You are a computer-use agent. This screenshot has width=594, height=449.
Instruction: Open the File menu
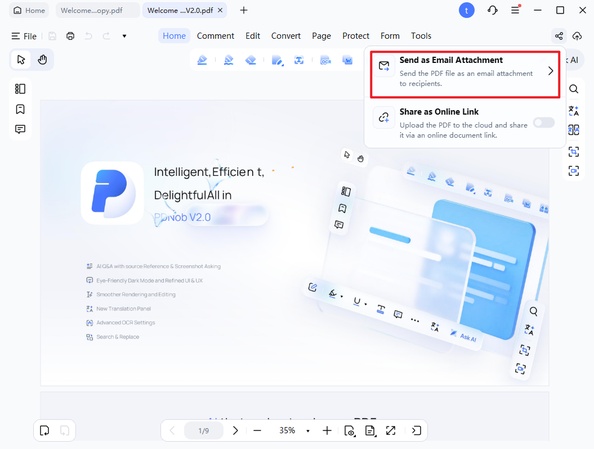click(24, 36)
